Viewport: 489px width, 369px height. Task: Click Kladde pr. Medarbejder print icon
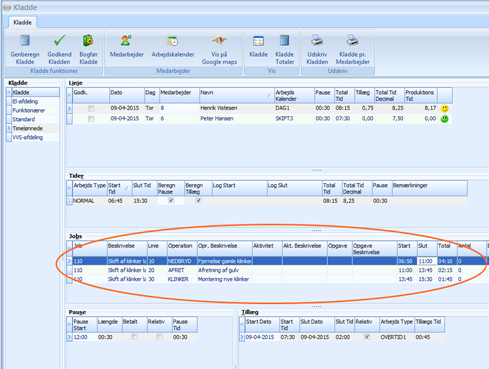pyautogui.click(x=352, y=41)
